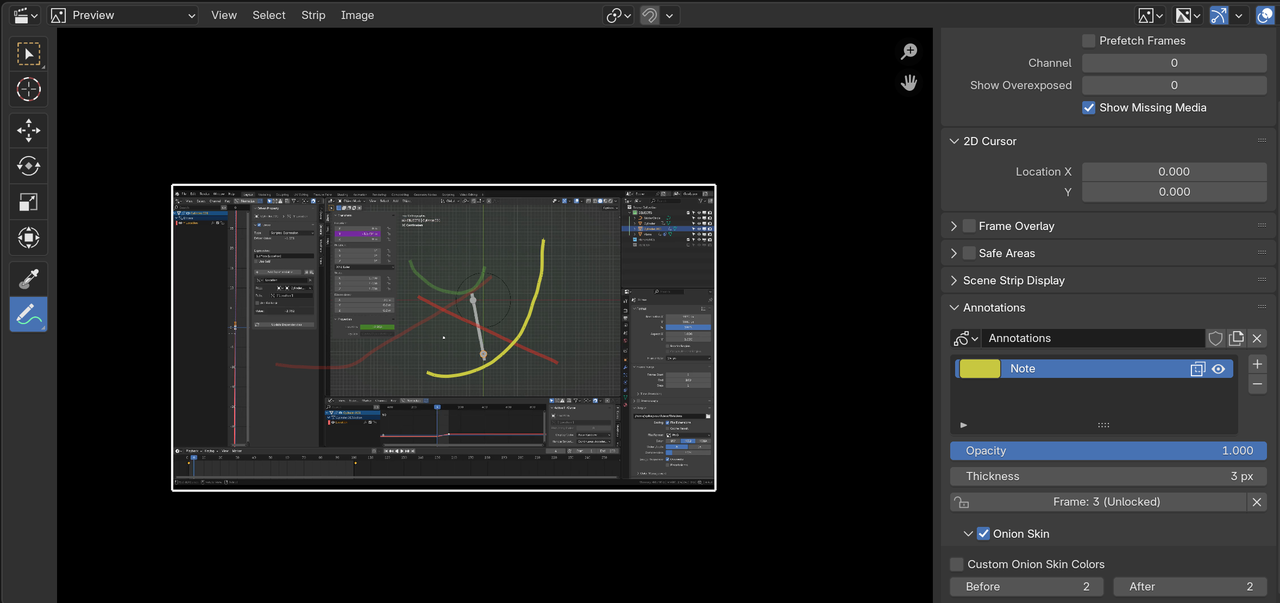Hide the Note annotation layer

click(x=1218, y=369)
